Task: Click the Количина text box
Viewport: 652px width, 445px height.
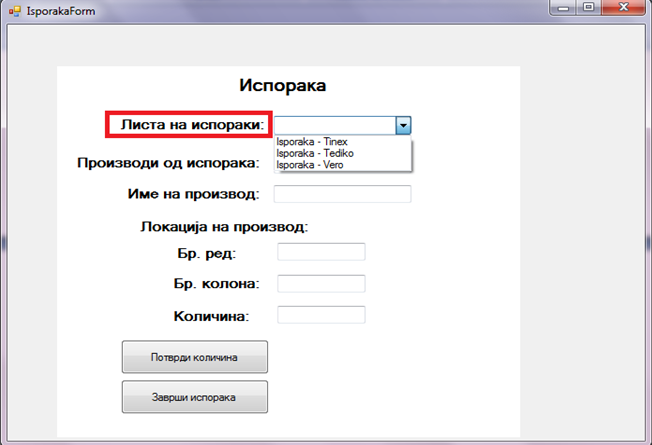Action: [321, 315]
